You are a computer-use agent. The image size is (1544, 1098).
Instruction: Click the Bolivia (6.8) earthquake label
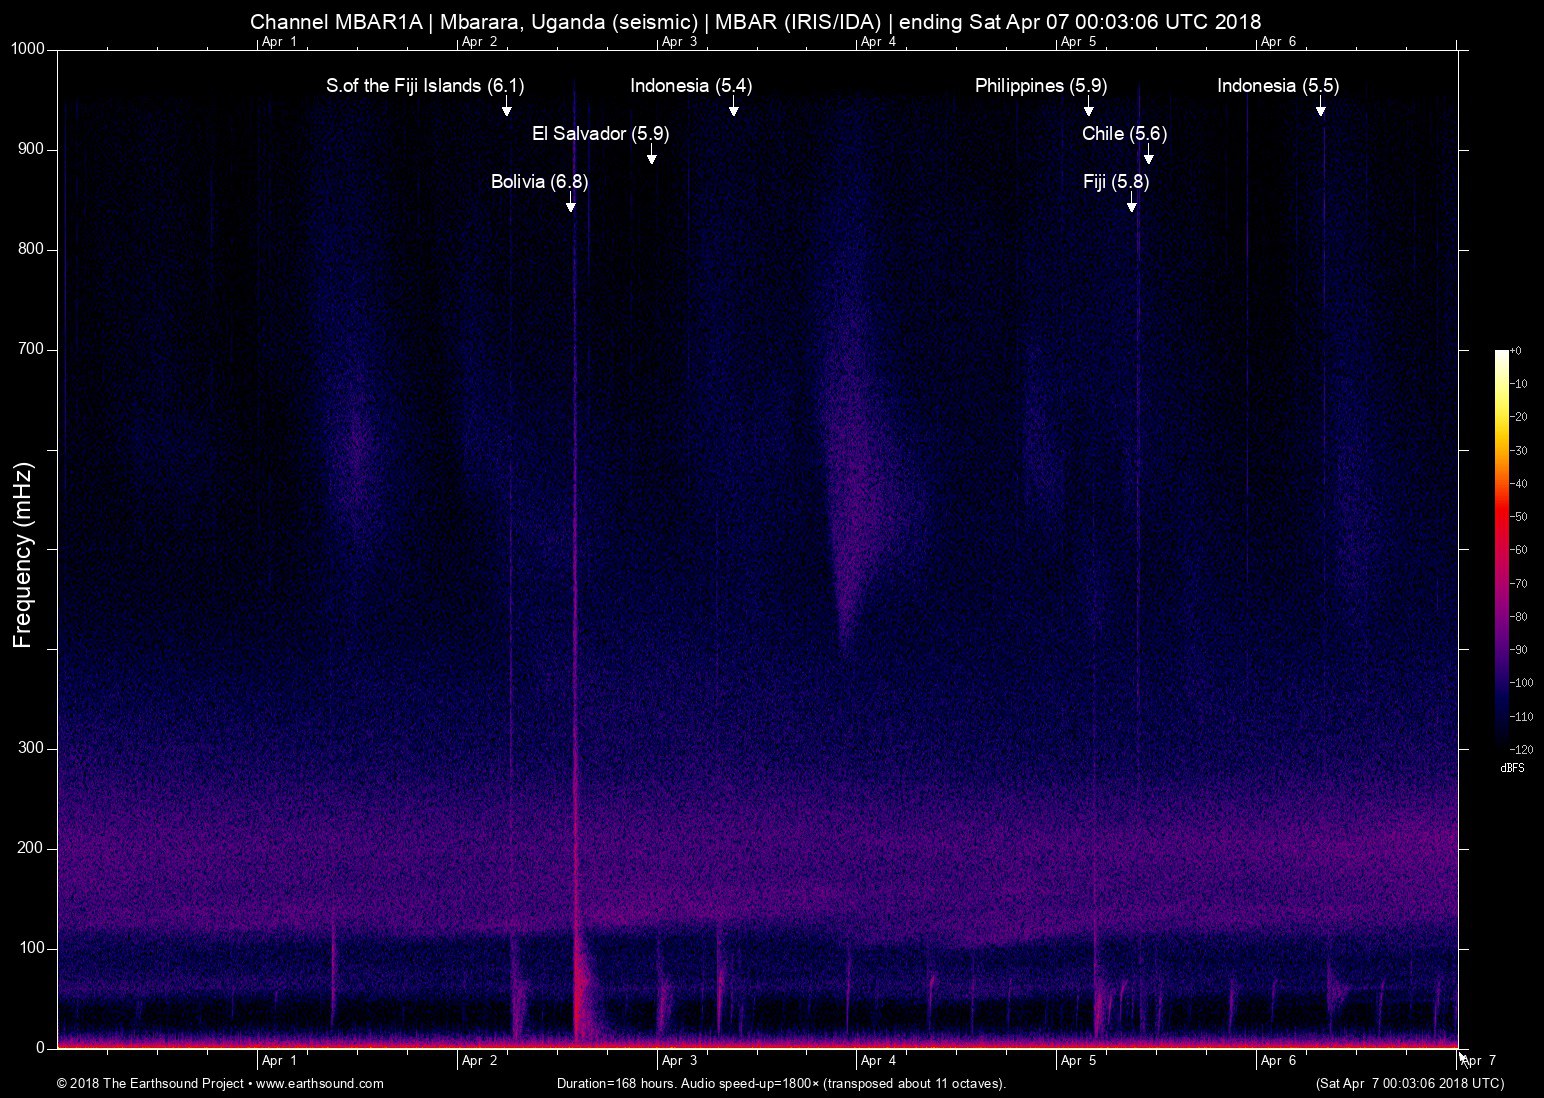pos(539,182)
